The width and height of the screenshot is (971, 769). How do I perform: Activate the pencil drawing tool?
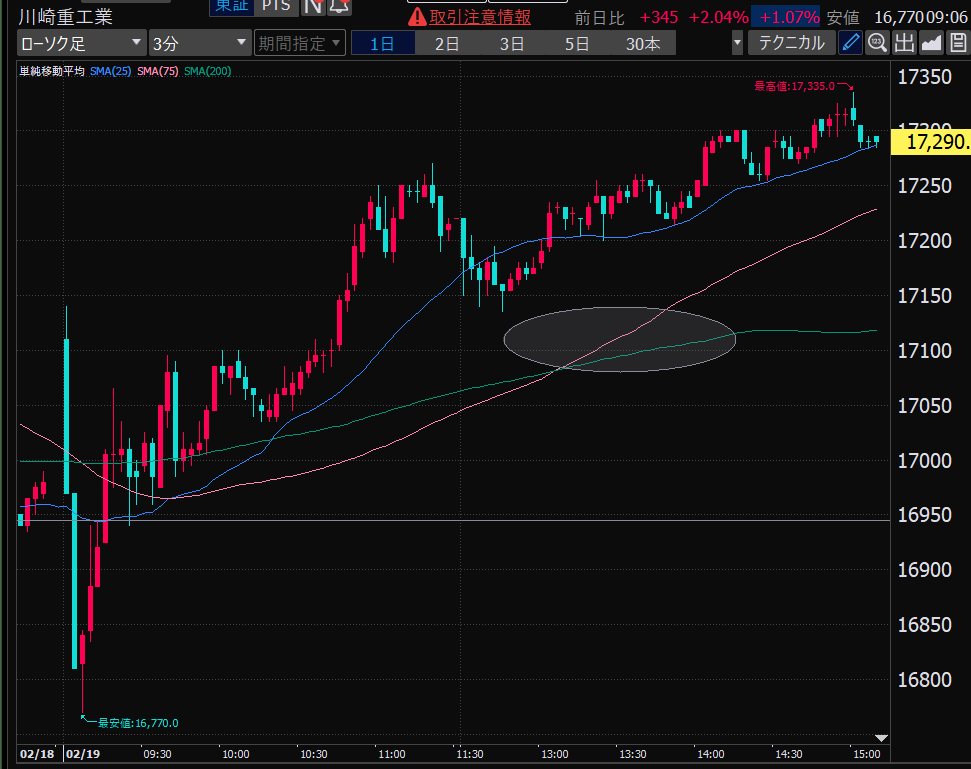click(x=850, y=42)
